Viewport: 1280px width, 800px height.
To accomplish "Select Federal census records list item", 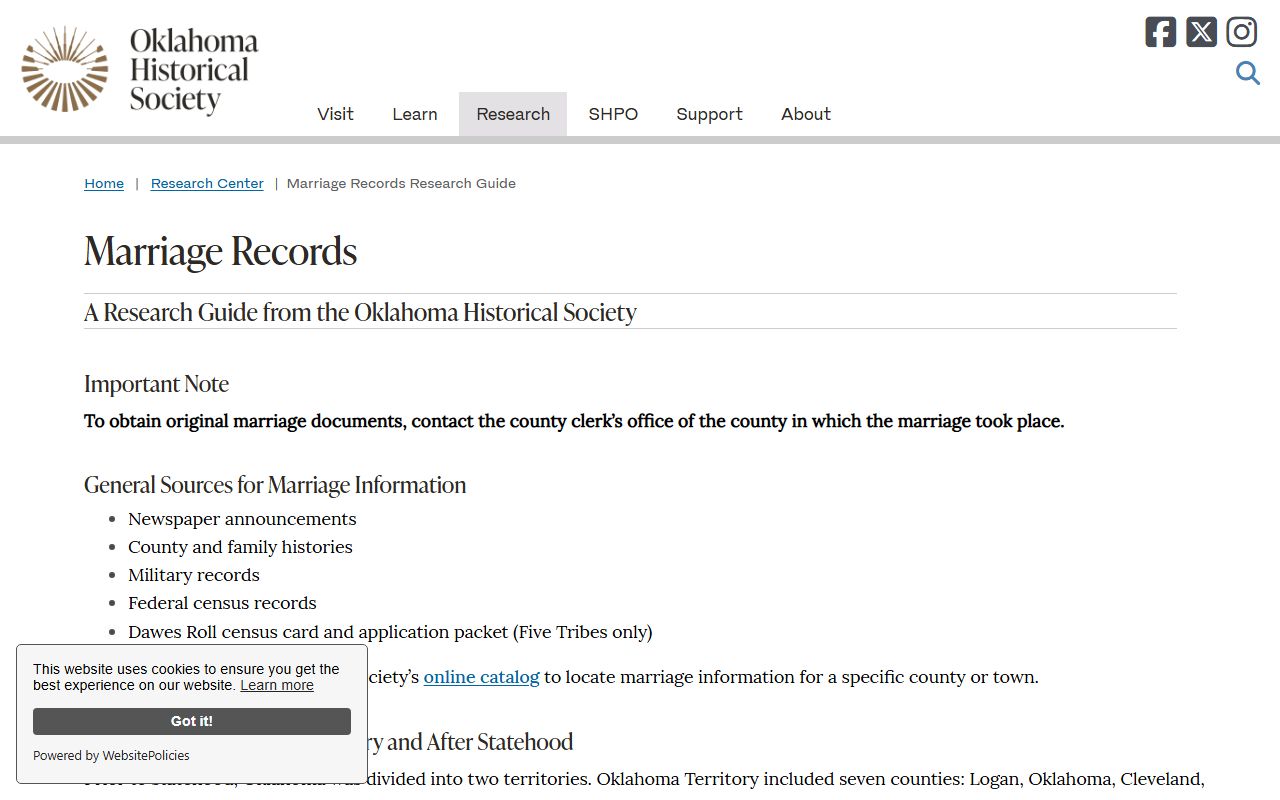I will [222, 603].
